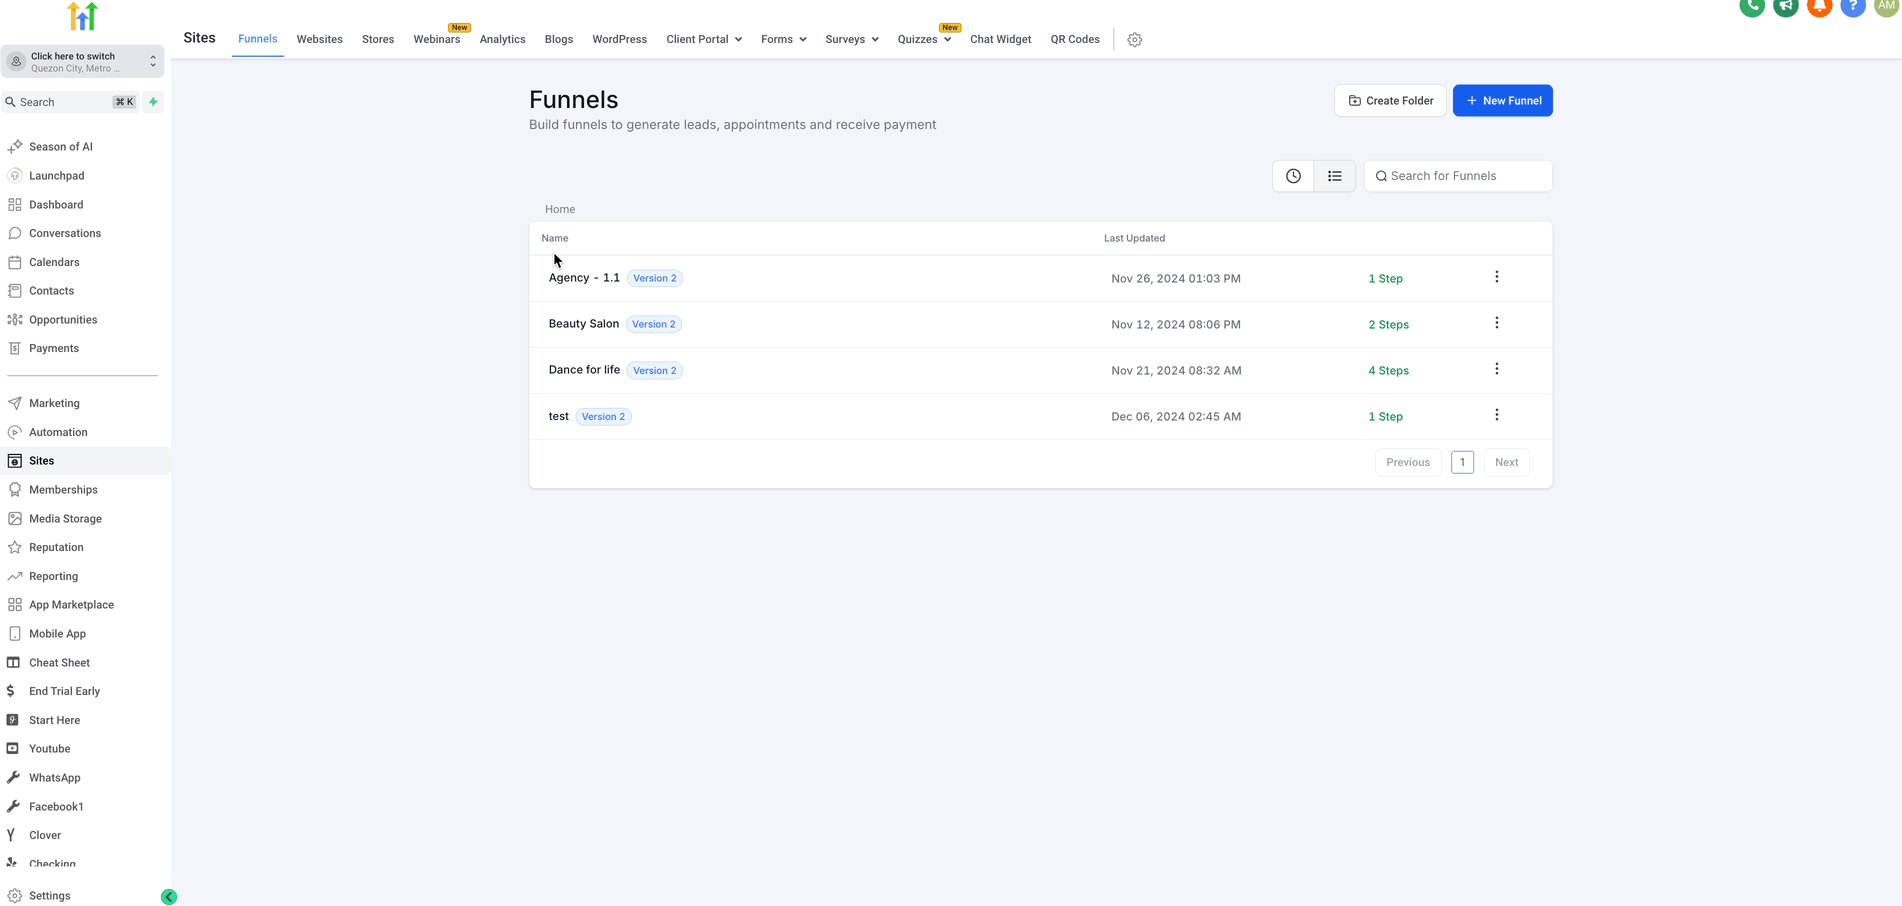Click the New Funnel button
The height and width of the screenshot is (906, 1902).
click(1502, 101)
